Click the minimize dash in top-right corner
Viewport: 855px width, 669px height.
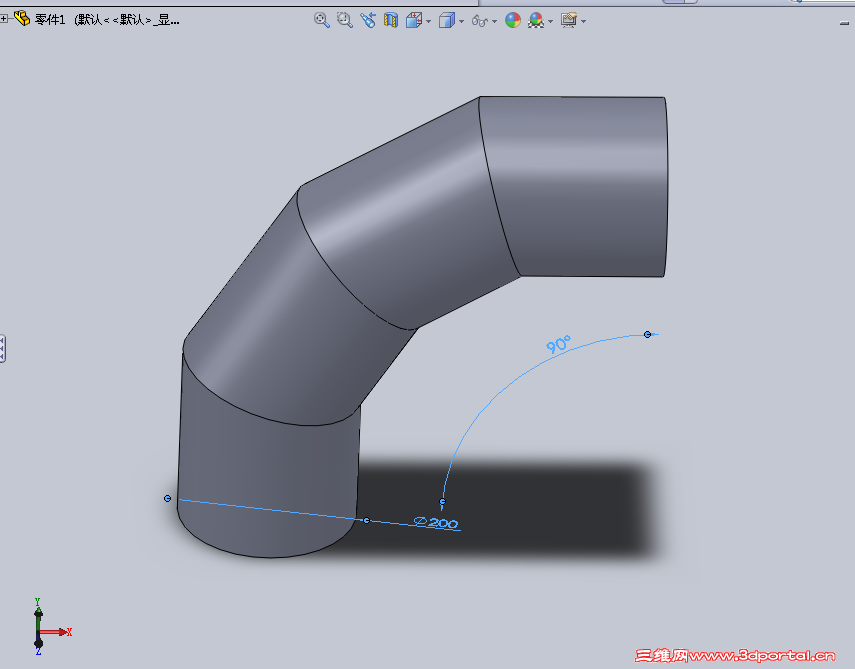[845, 23]
